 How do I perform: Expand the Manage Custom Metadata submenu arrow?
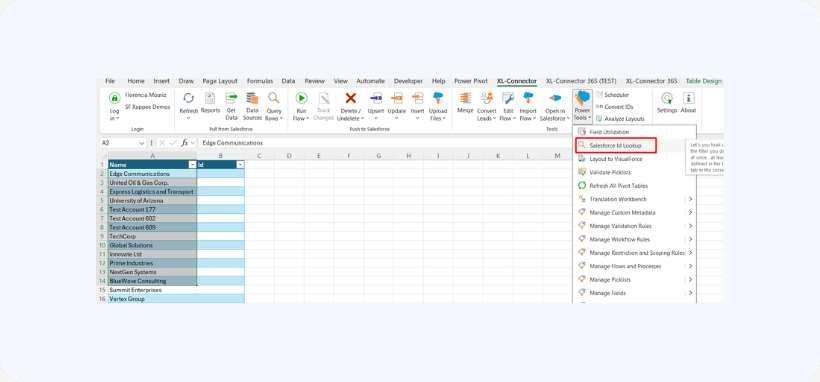[x=690, y=213]
